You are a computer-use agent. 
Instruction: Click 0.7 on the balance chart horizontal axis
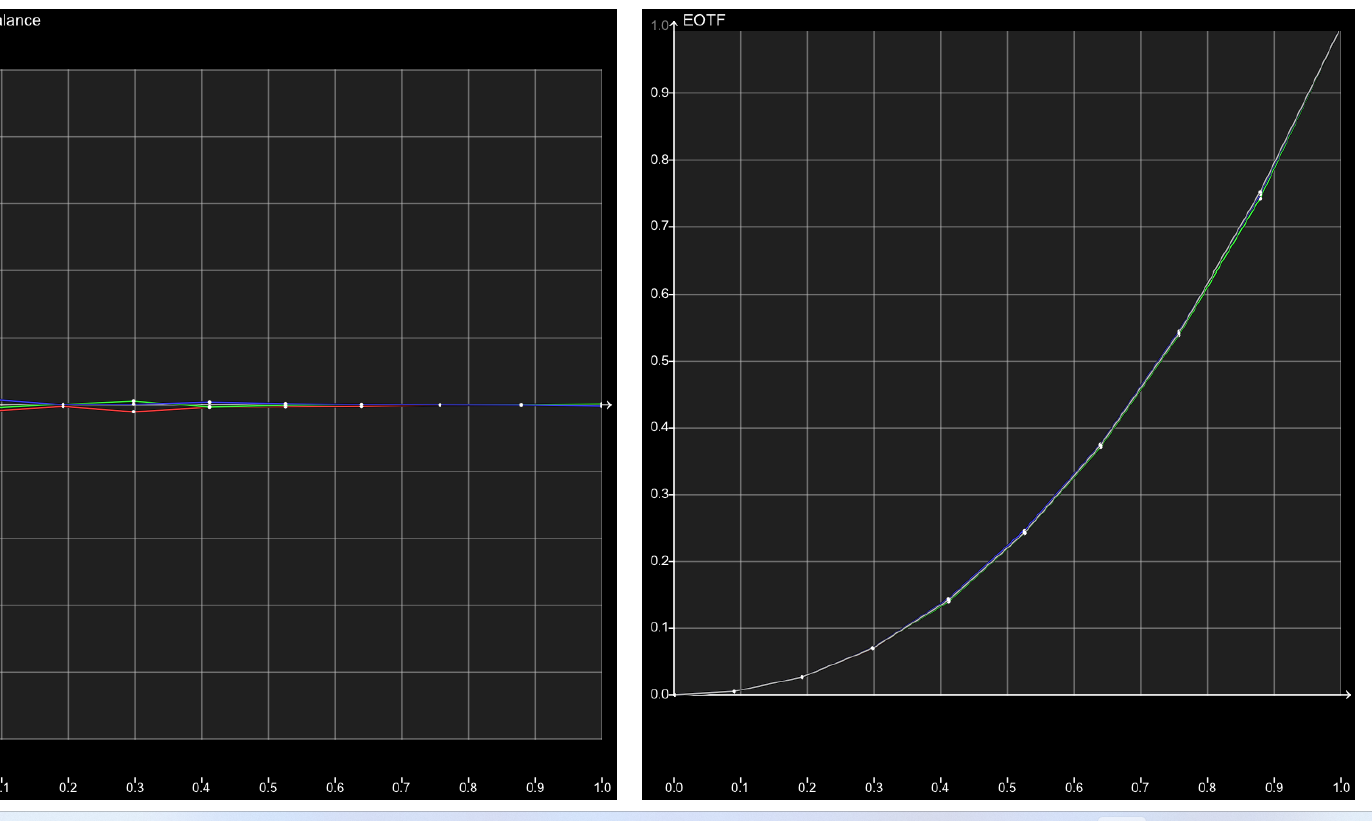(401, 787)
